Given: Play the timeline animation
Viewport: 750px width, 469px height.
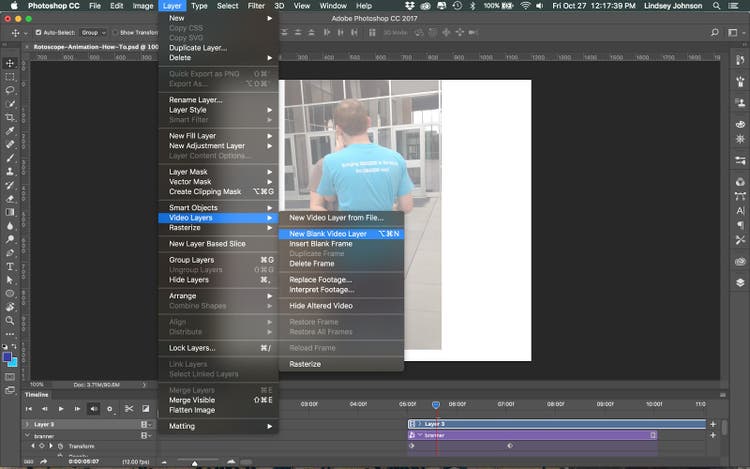Looking at the screenshot, I should tap(61, 409).
